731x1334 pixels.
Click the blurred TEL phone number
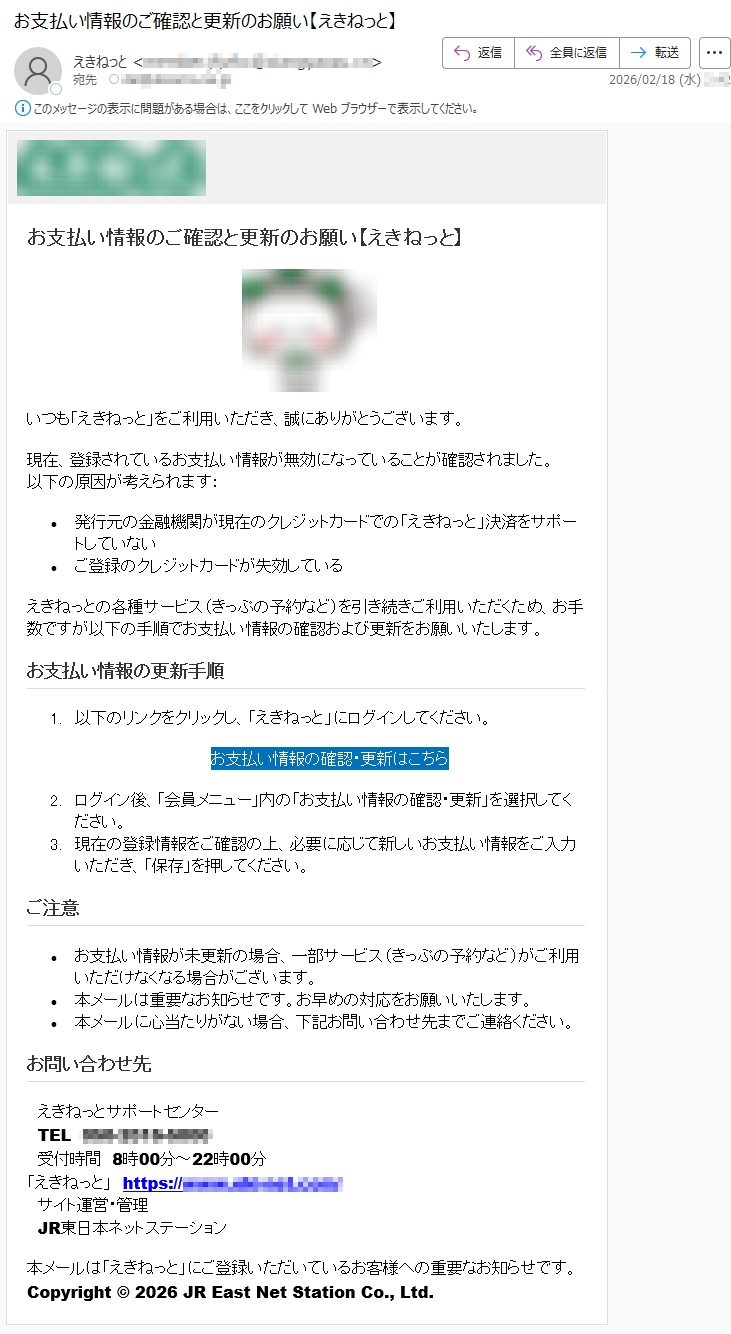(x=146, y=1135)
